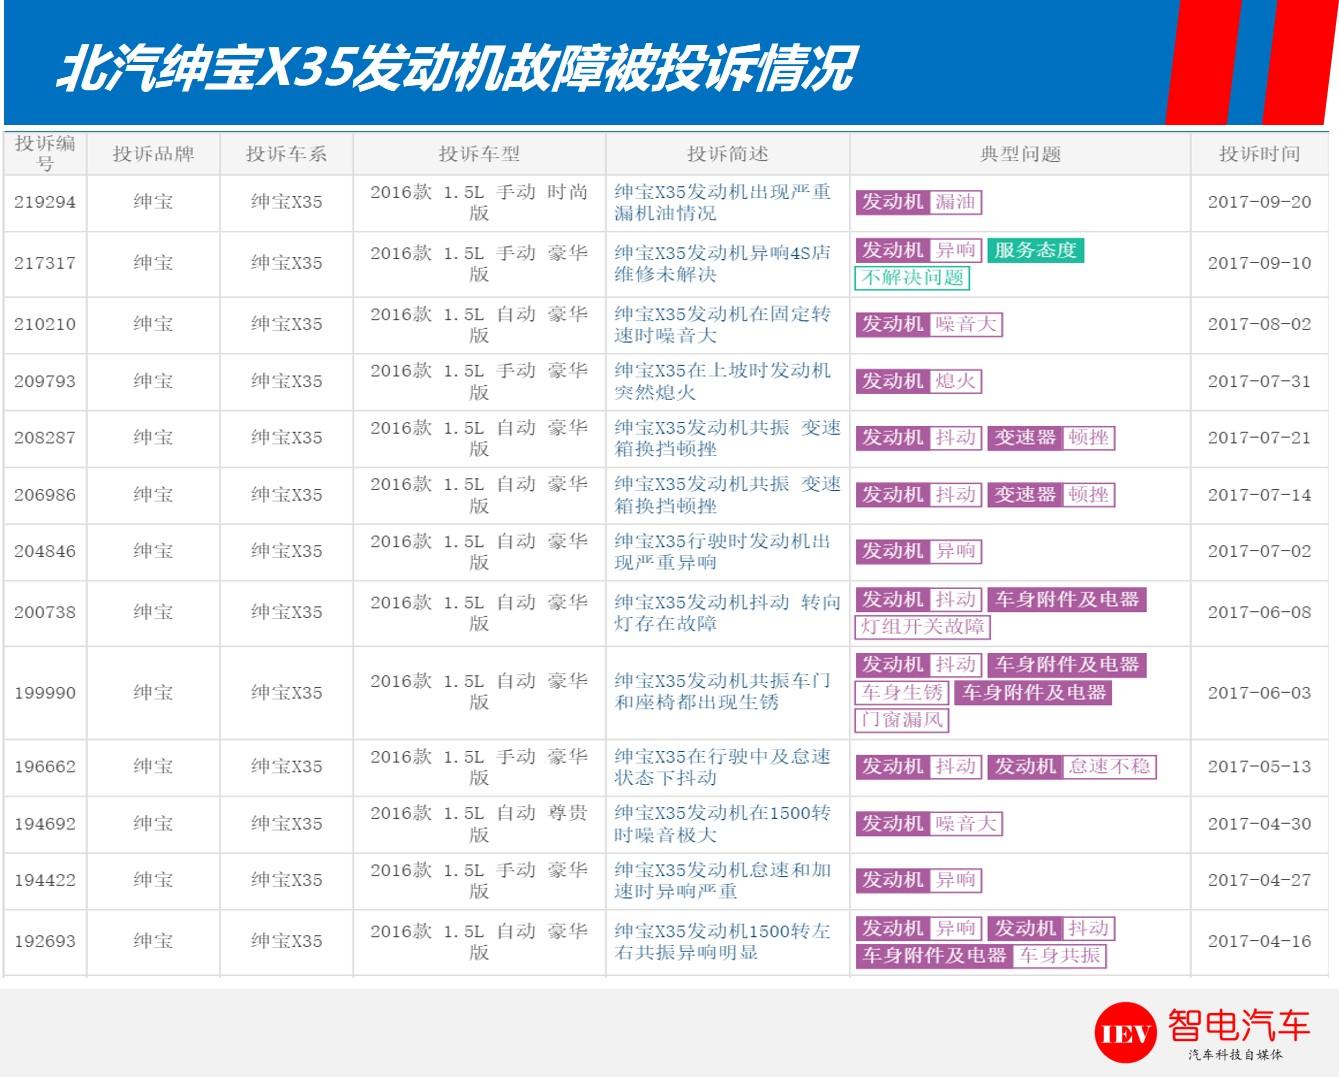Click the 典型问题 column header

[1020, 154]
